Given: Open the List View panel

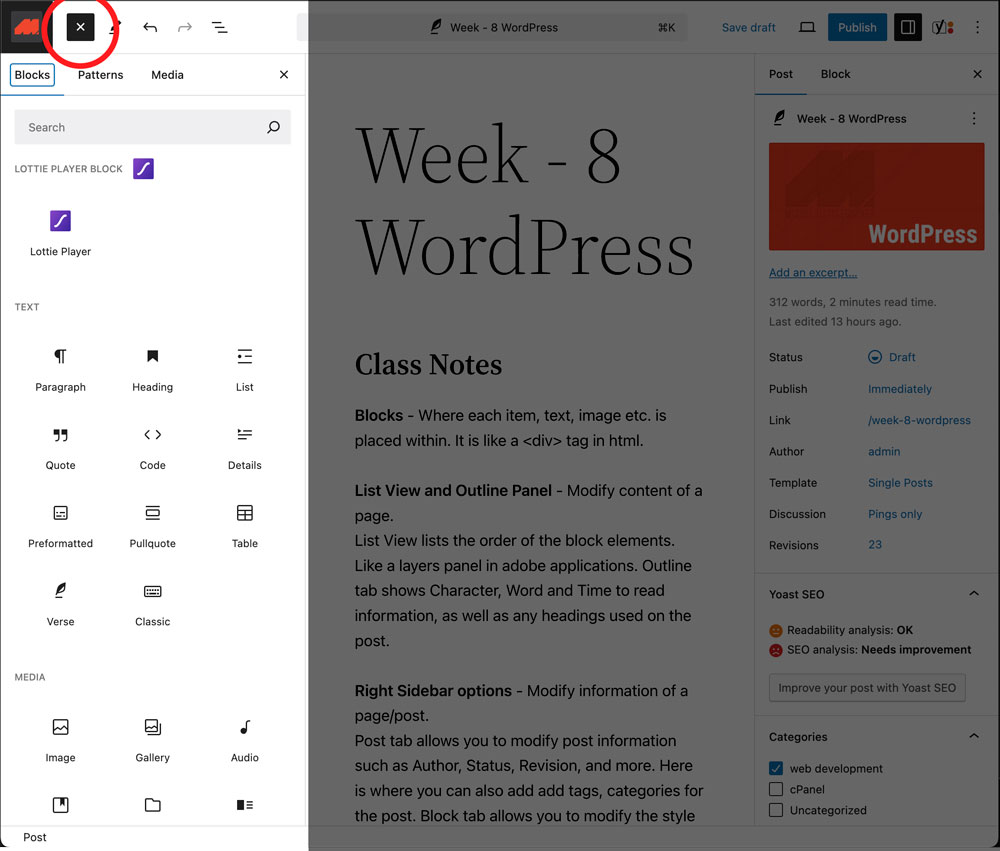Looking at the screenshot, I should pos(219,27).
